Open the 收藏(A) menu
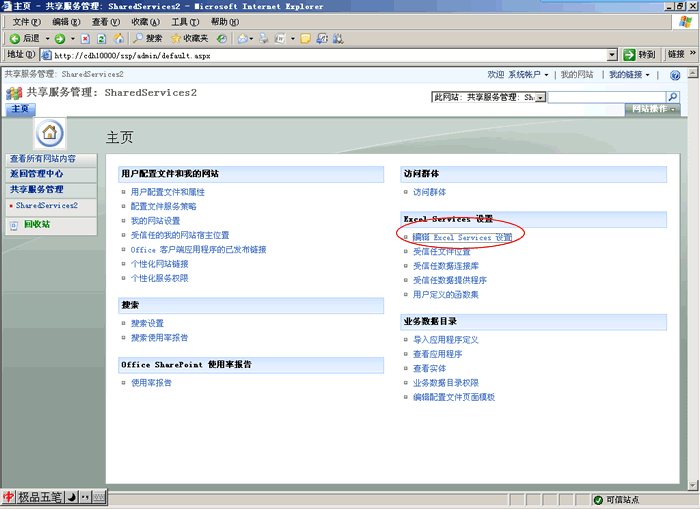 (x=146, y=22)
